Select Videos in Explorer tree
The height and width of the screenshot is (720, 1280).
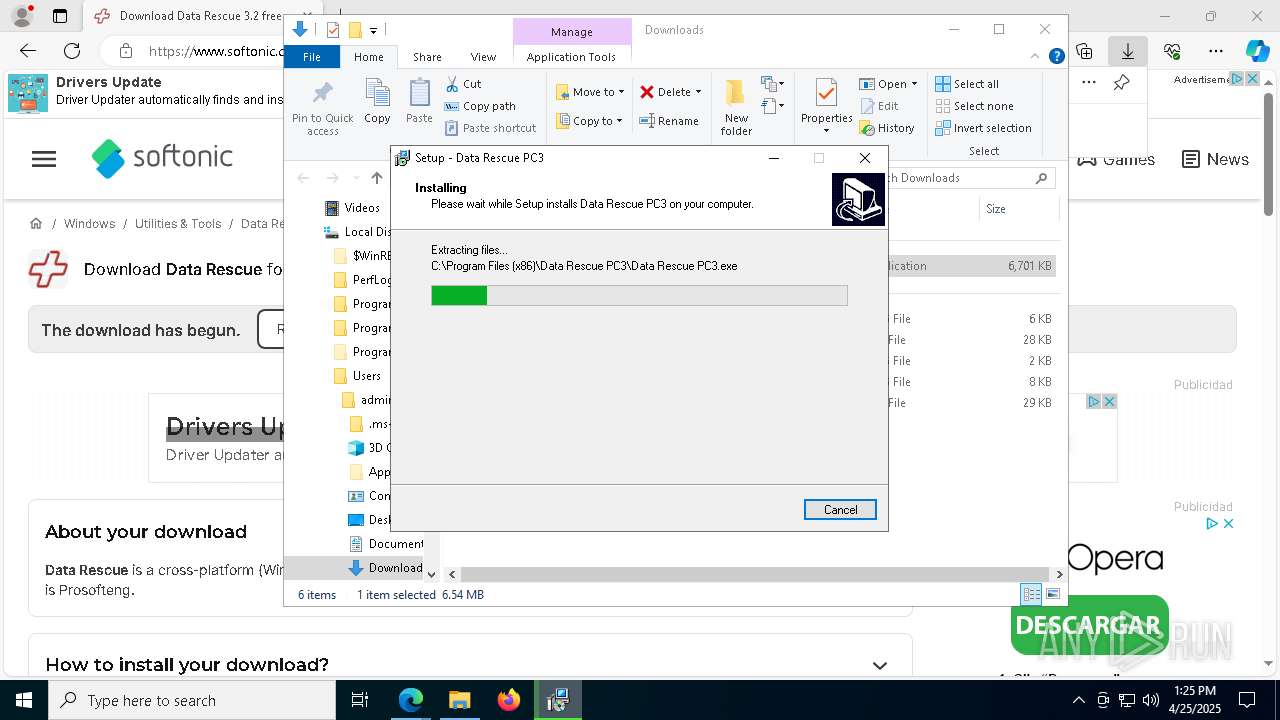pos(352,208)
